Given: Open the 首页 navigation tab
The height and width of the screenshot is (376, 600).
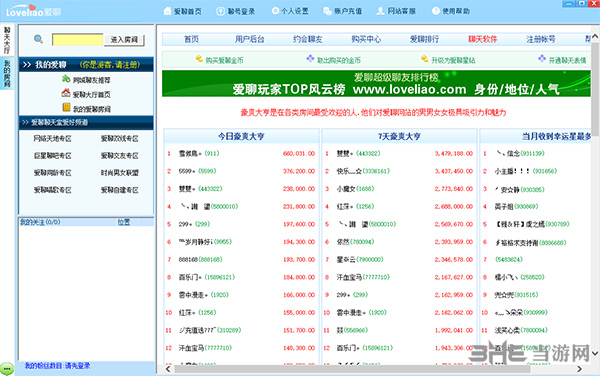Looking at the screenshot, I should (x=191, y=39).
